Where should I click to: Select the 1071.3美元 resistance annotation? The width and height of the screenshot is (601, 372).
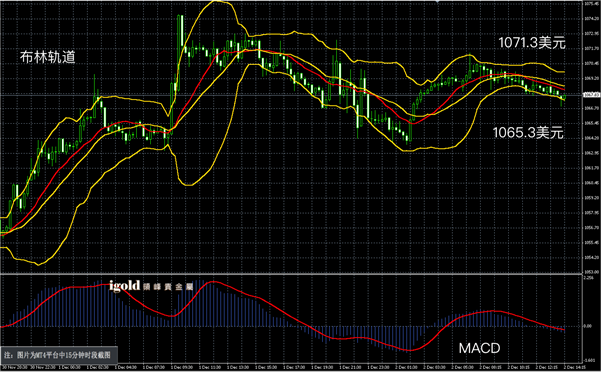(532, 43)
